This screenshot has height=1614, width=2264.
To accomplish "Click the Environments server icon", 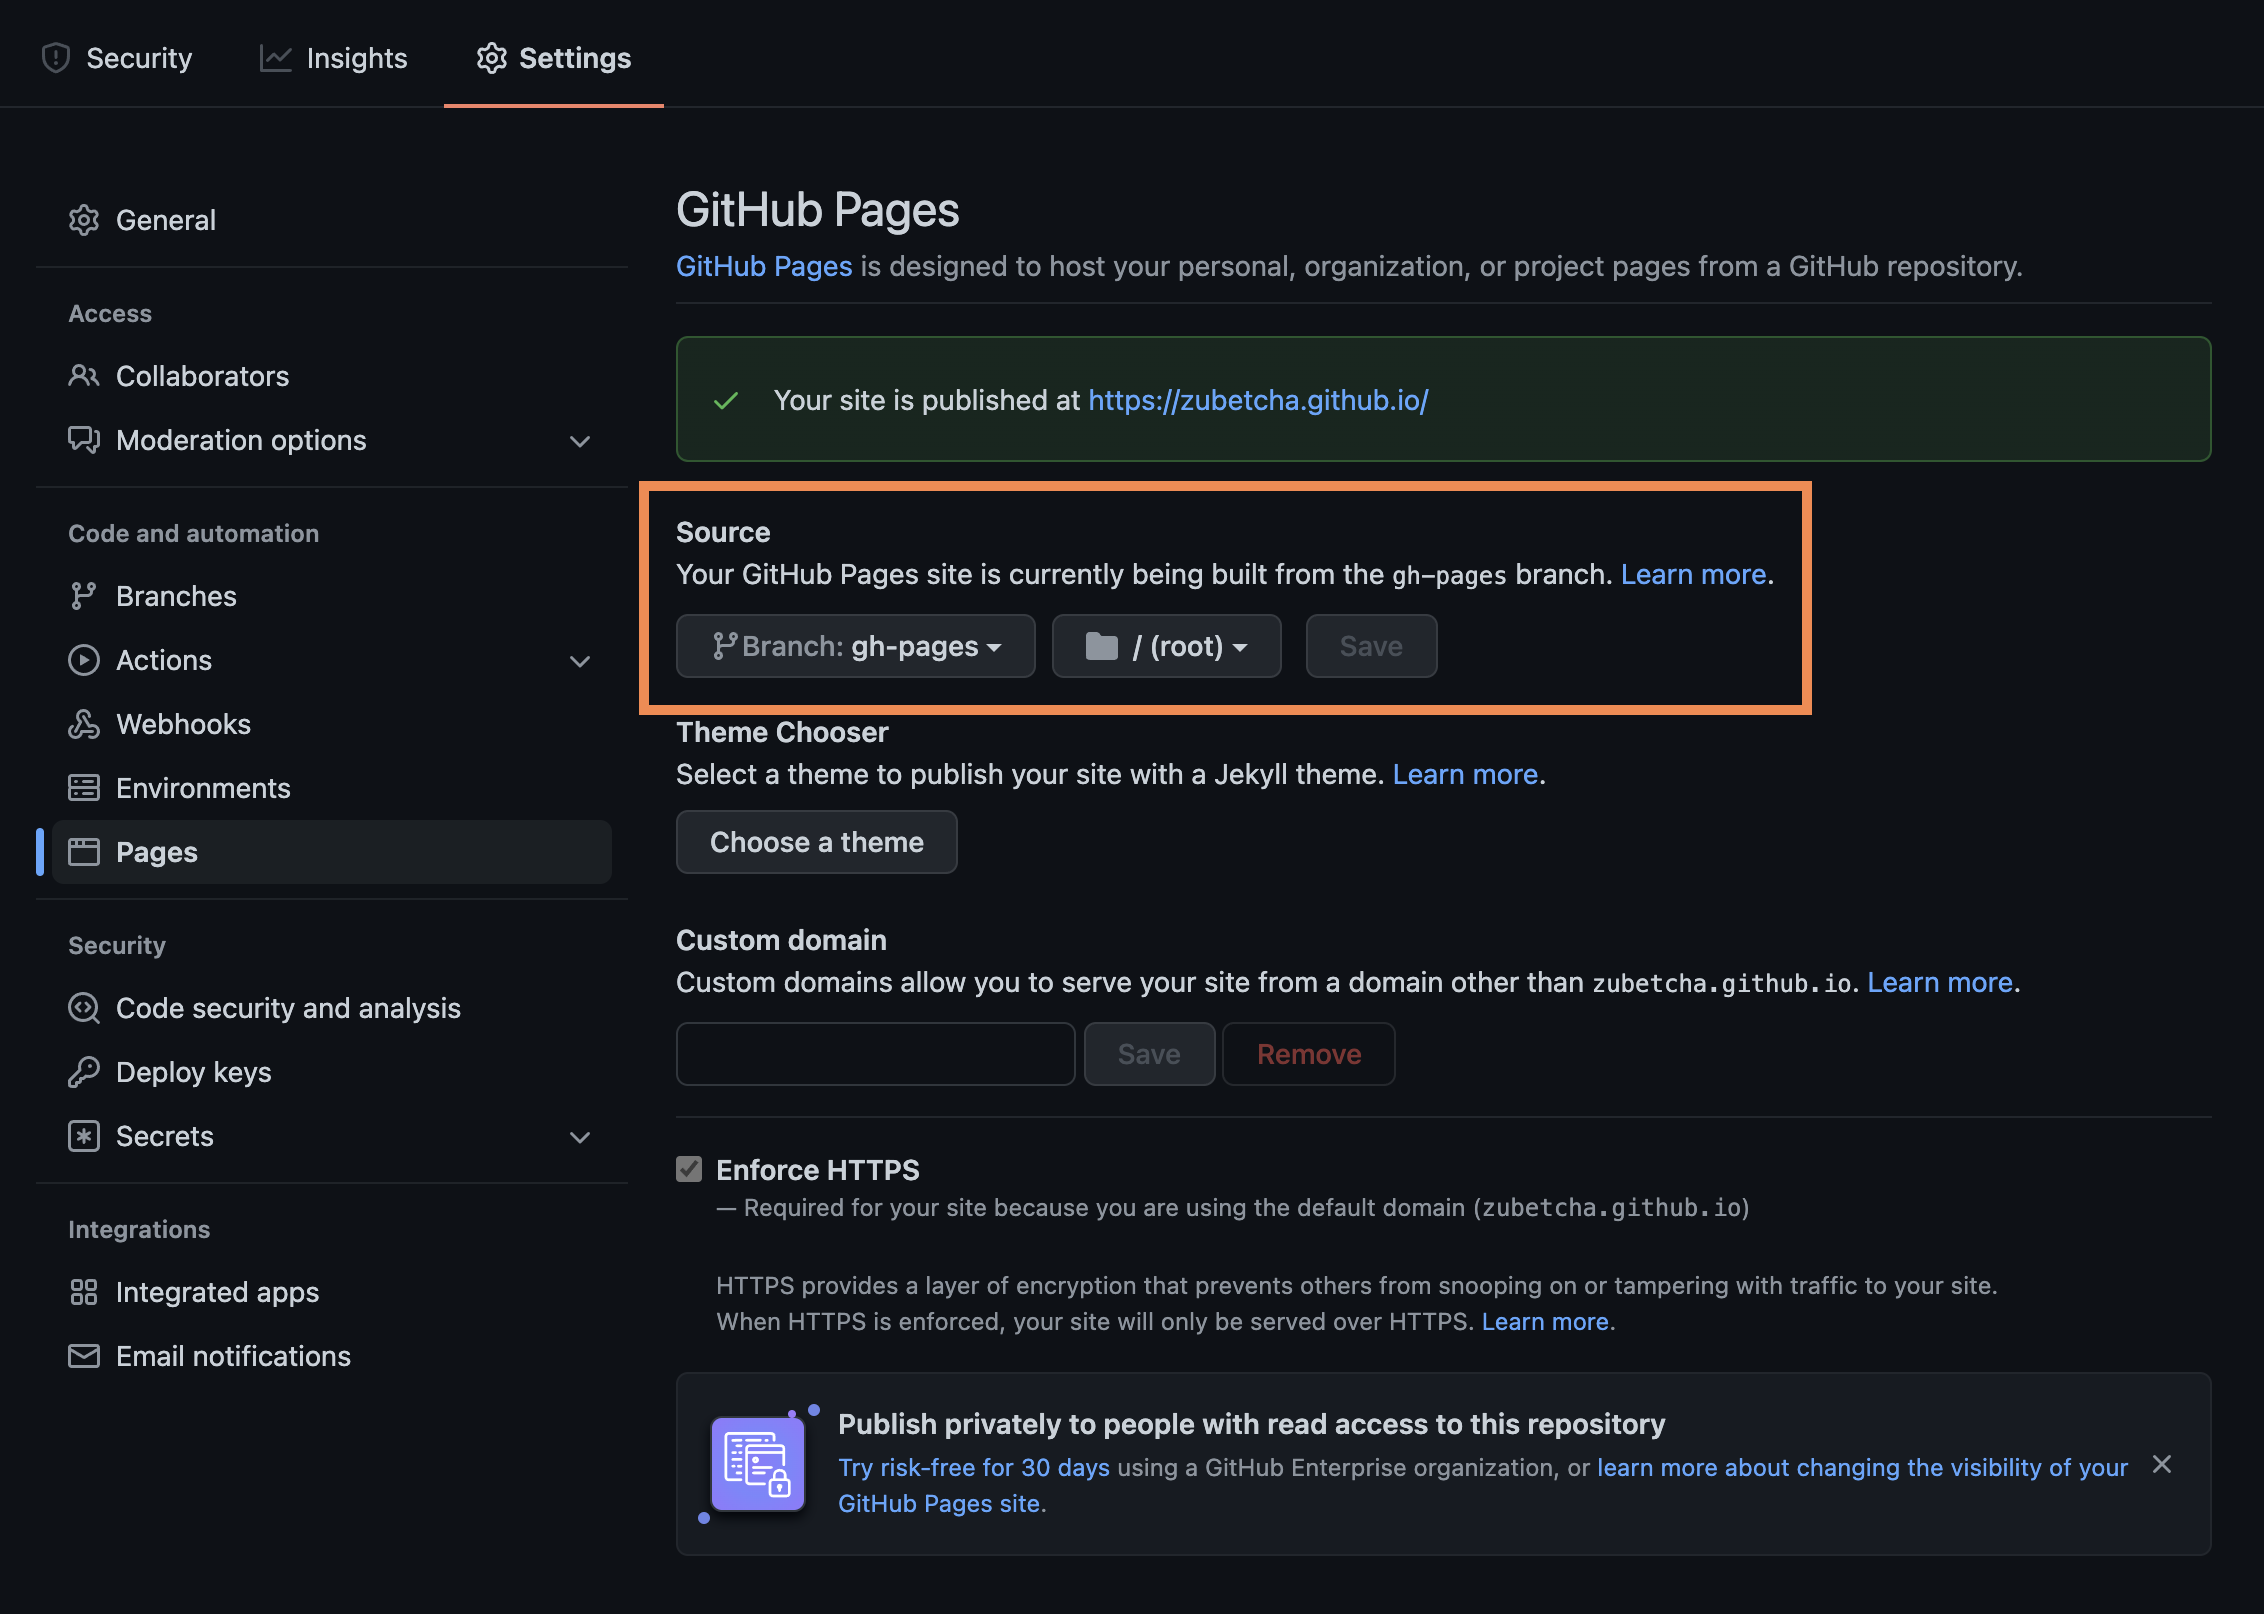I will [84, 788].
